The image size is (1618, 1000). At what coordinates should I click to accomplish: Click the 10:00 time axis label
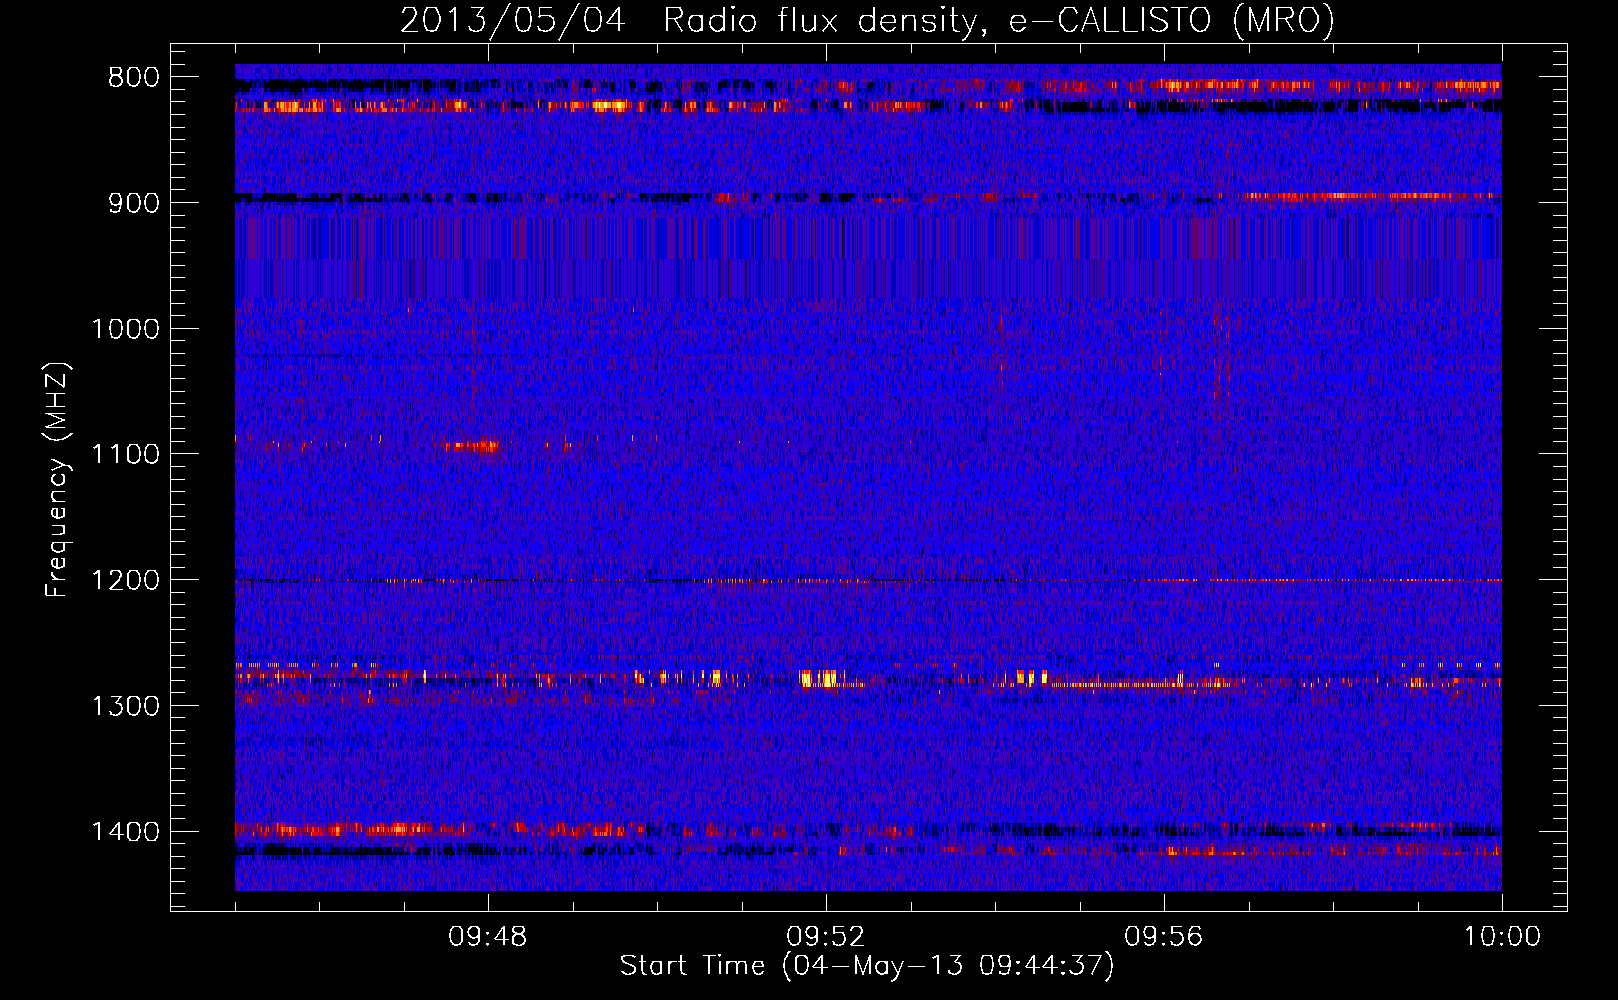click(1502, 937)
